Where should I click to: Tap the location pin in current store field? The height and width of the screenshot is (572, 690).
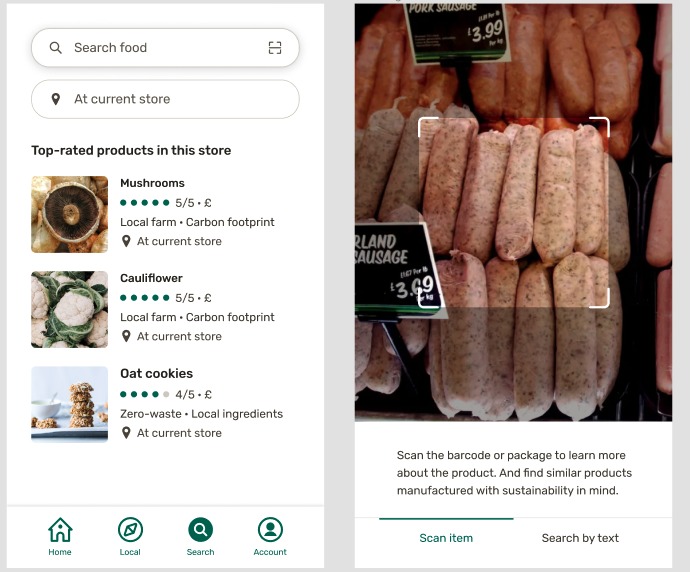click(x=55, y=99)
